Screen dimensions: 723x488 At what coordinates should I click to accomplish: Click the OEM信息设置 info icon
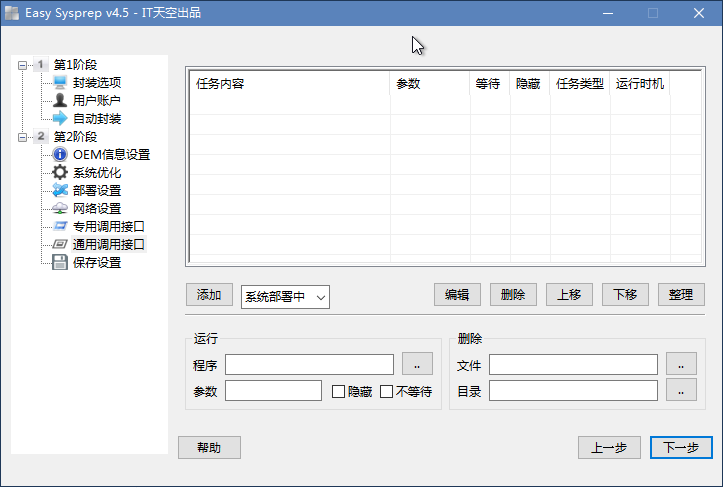click(60, 155)
